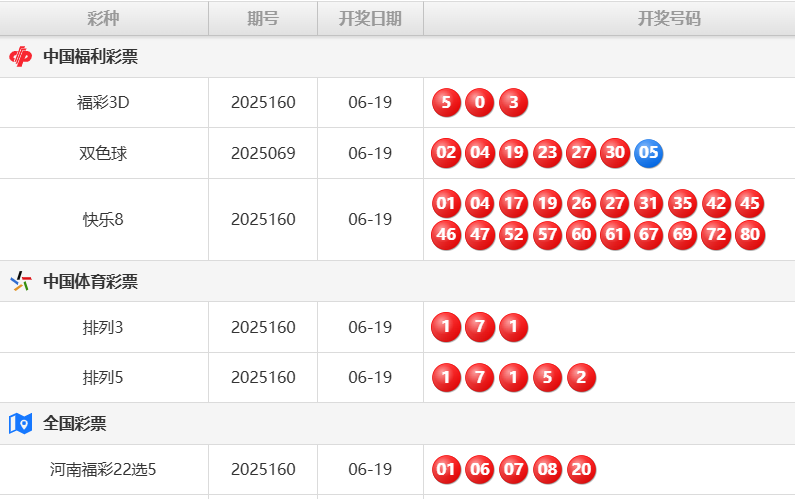Click red ball 01 in 快乐8 row
Image resolution: width=795 pixels, height=499 pixels.
tap(446, 204)
